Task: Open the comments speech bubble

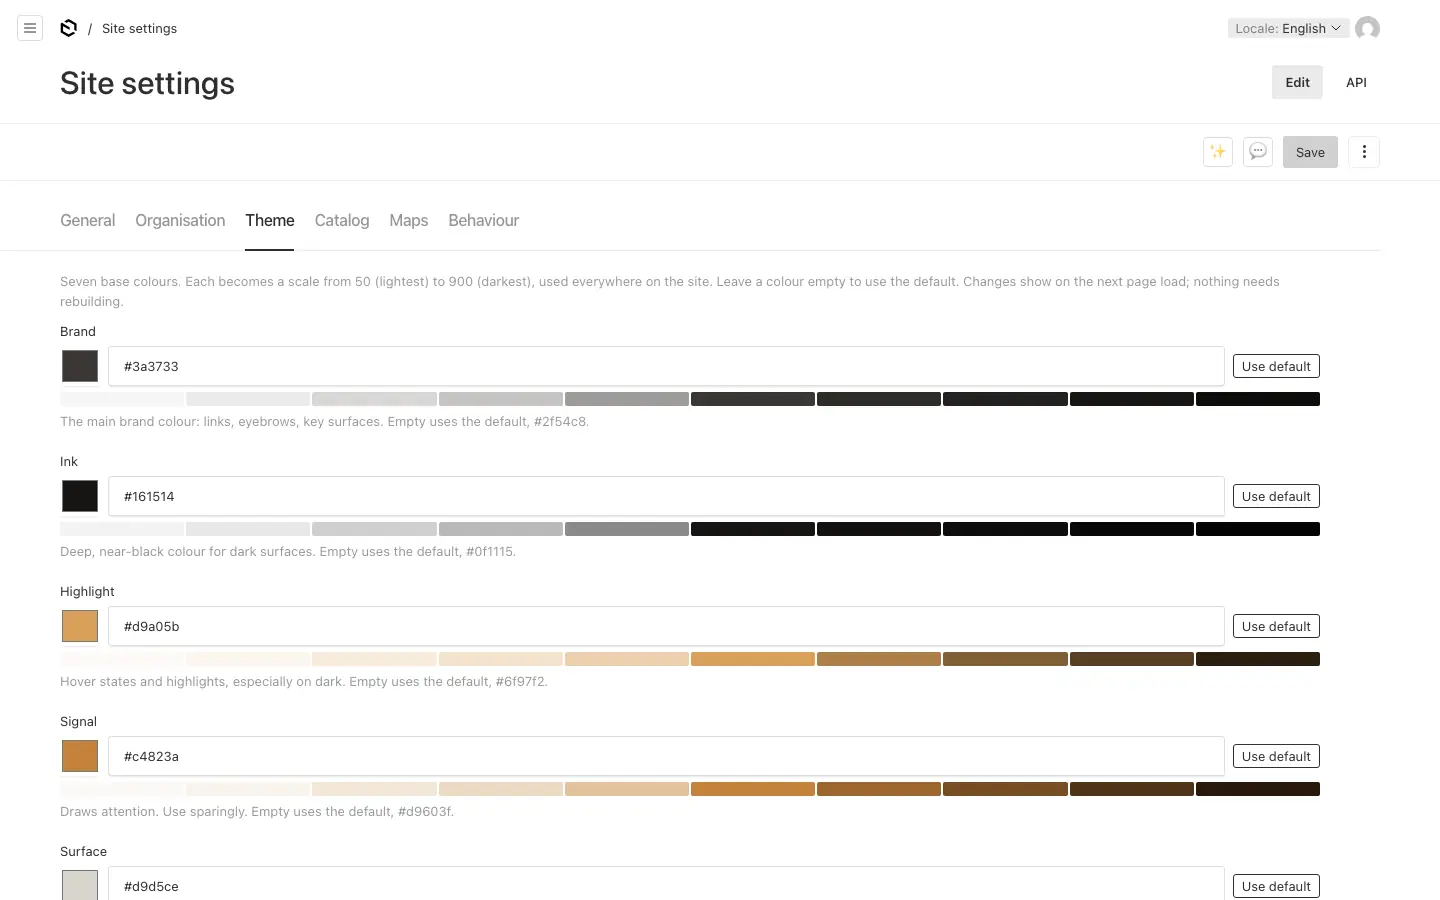Action: (x=1258, y=152)
